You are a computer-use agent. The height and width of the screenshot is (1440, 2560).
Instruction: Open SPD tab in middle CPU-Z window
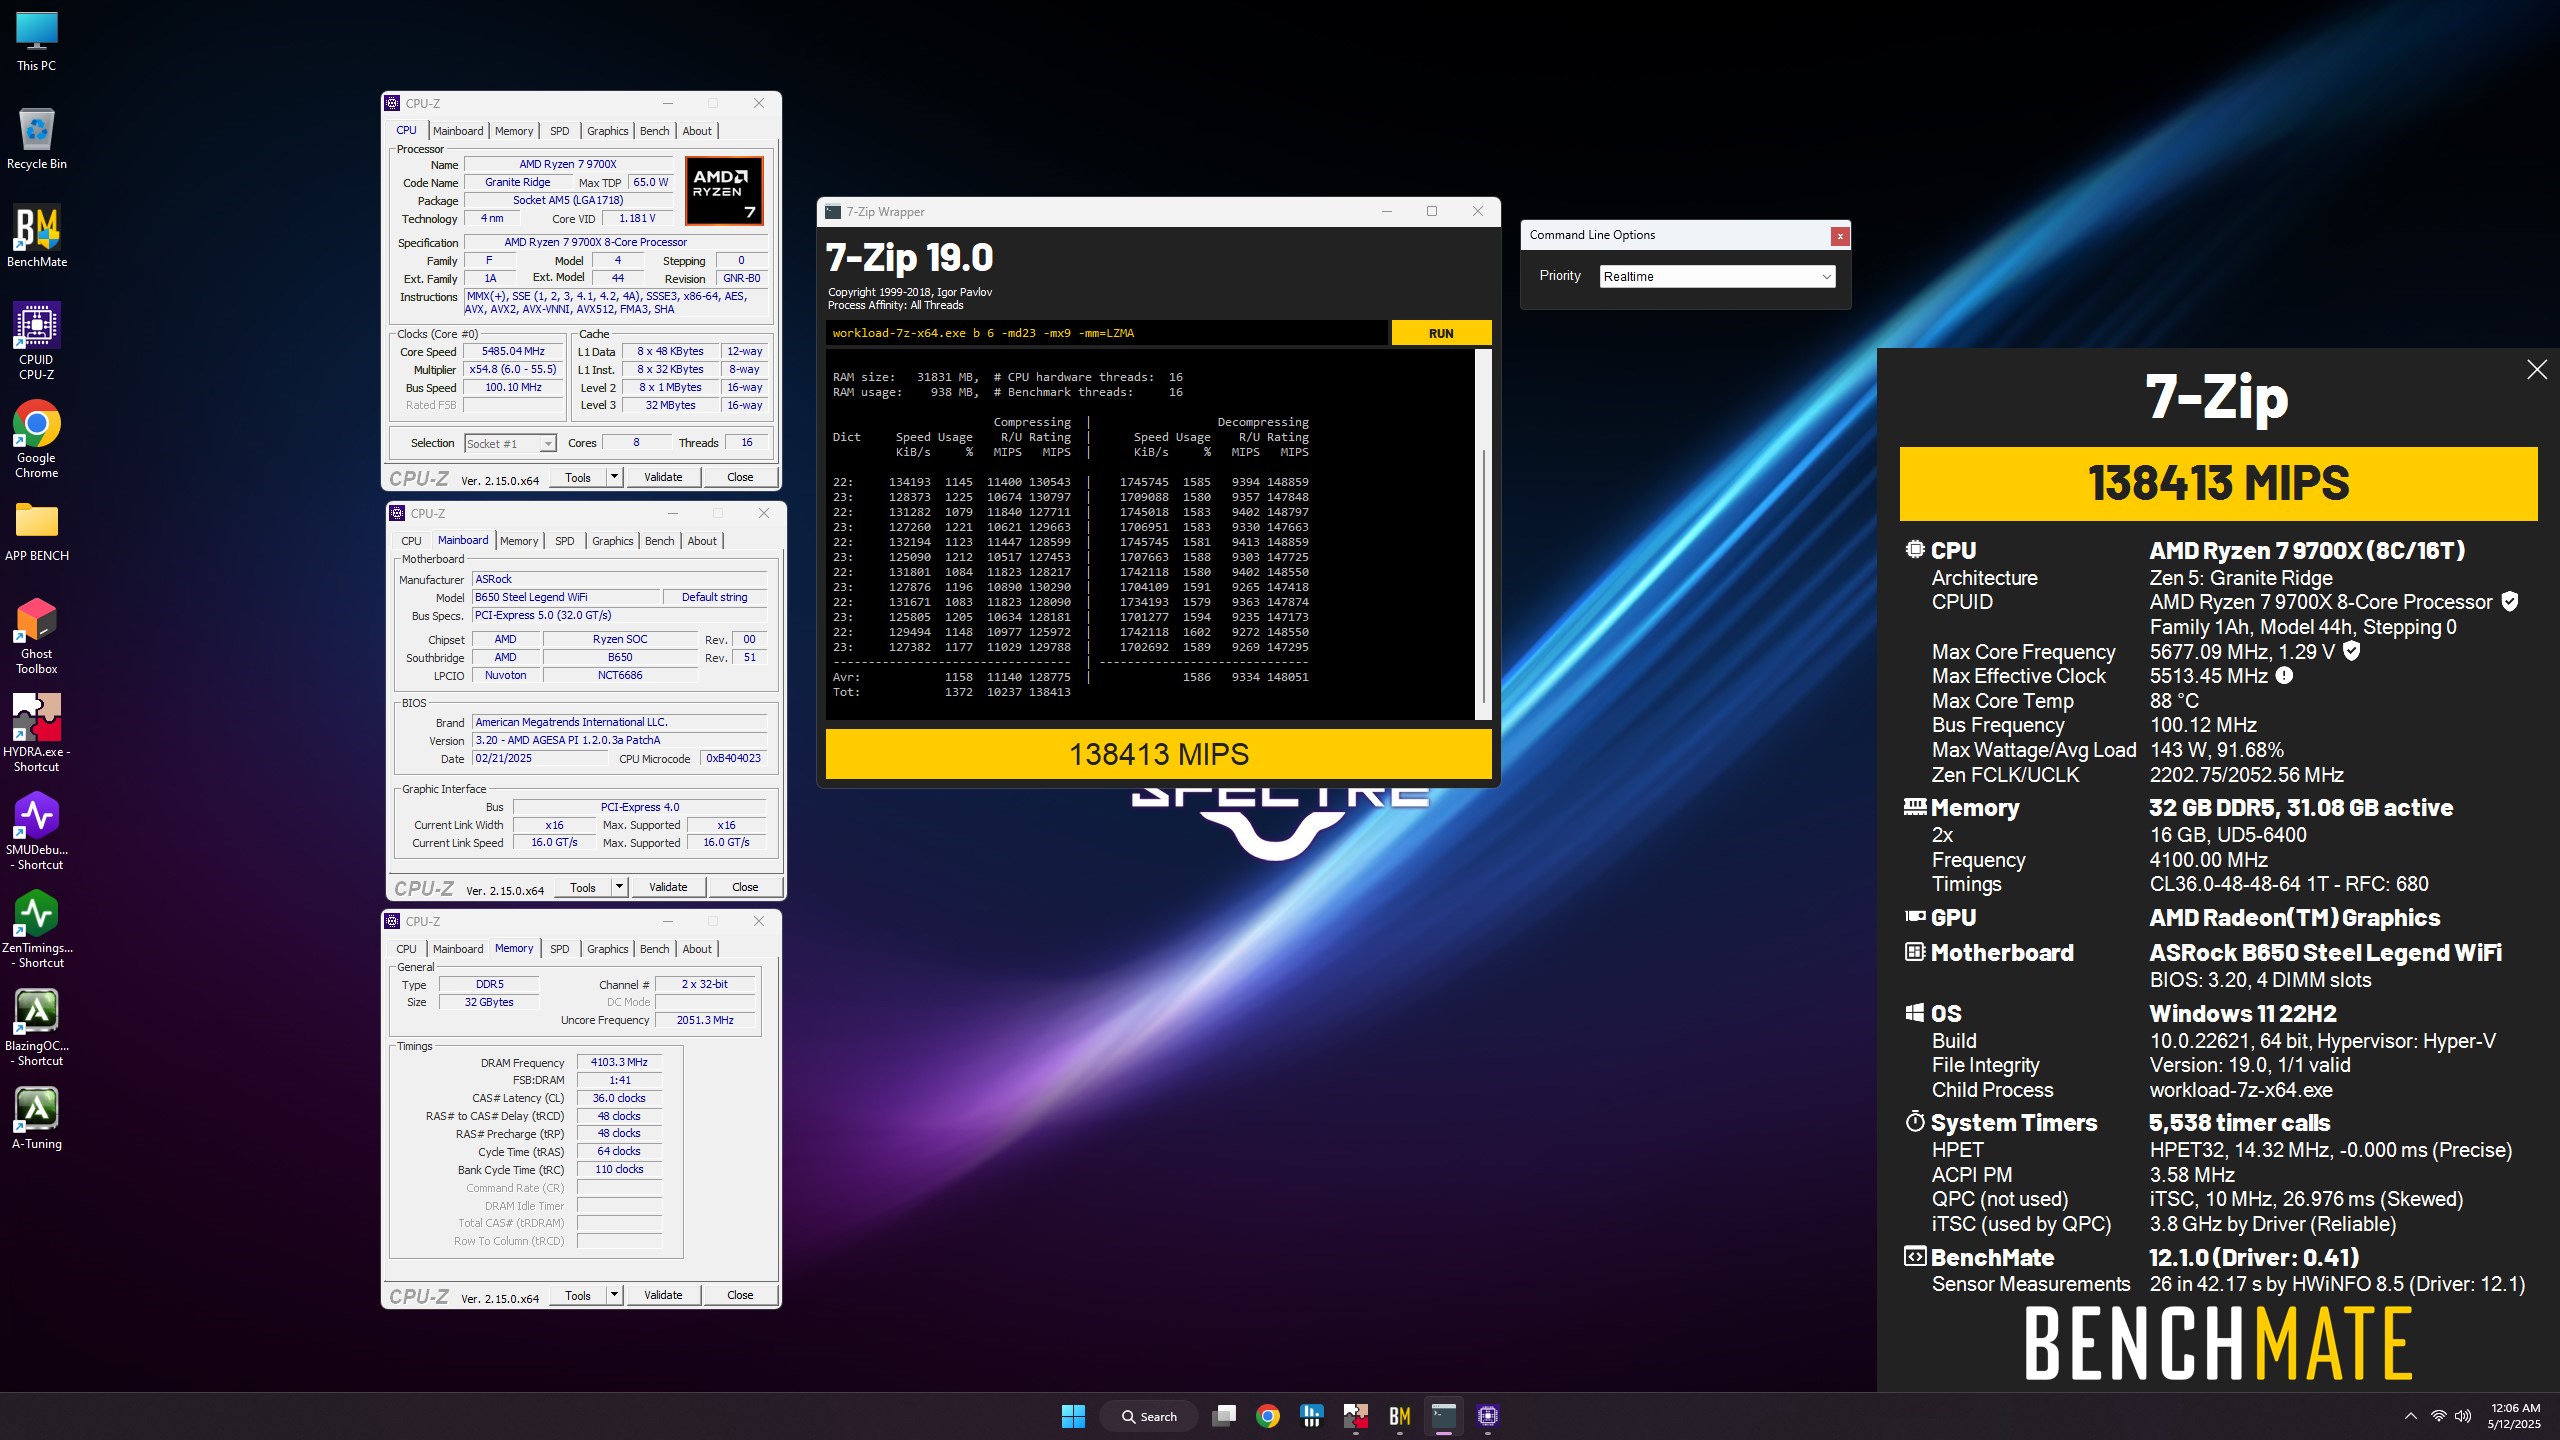pos(565,541)
